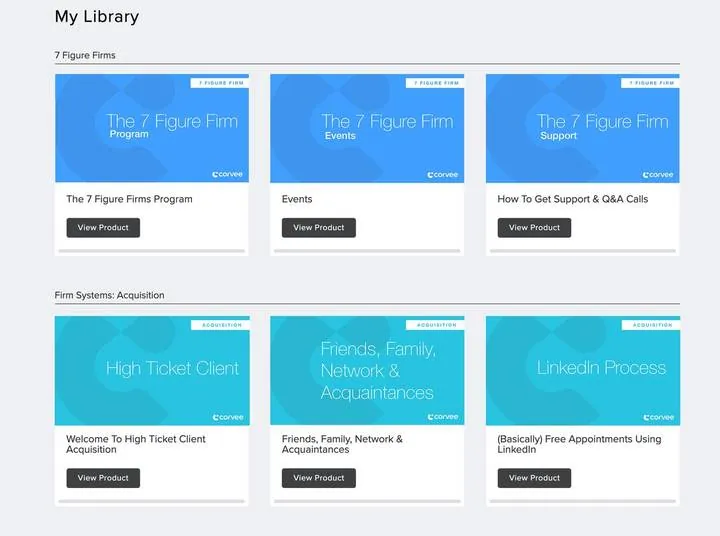Click View Product under Welcome To High Ticket Client Acquisition

coord(103,478)
